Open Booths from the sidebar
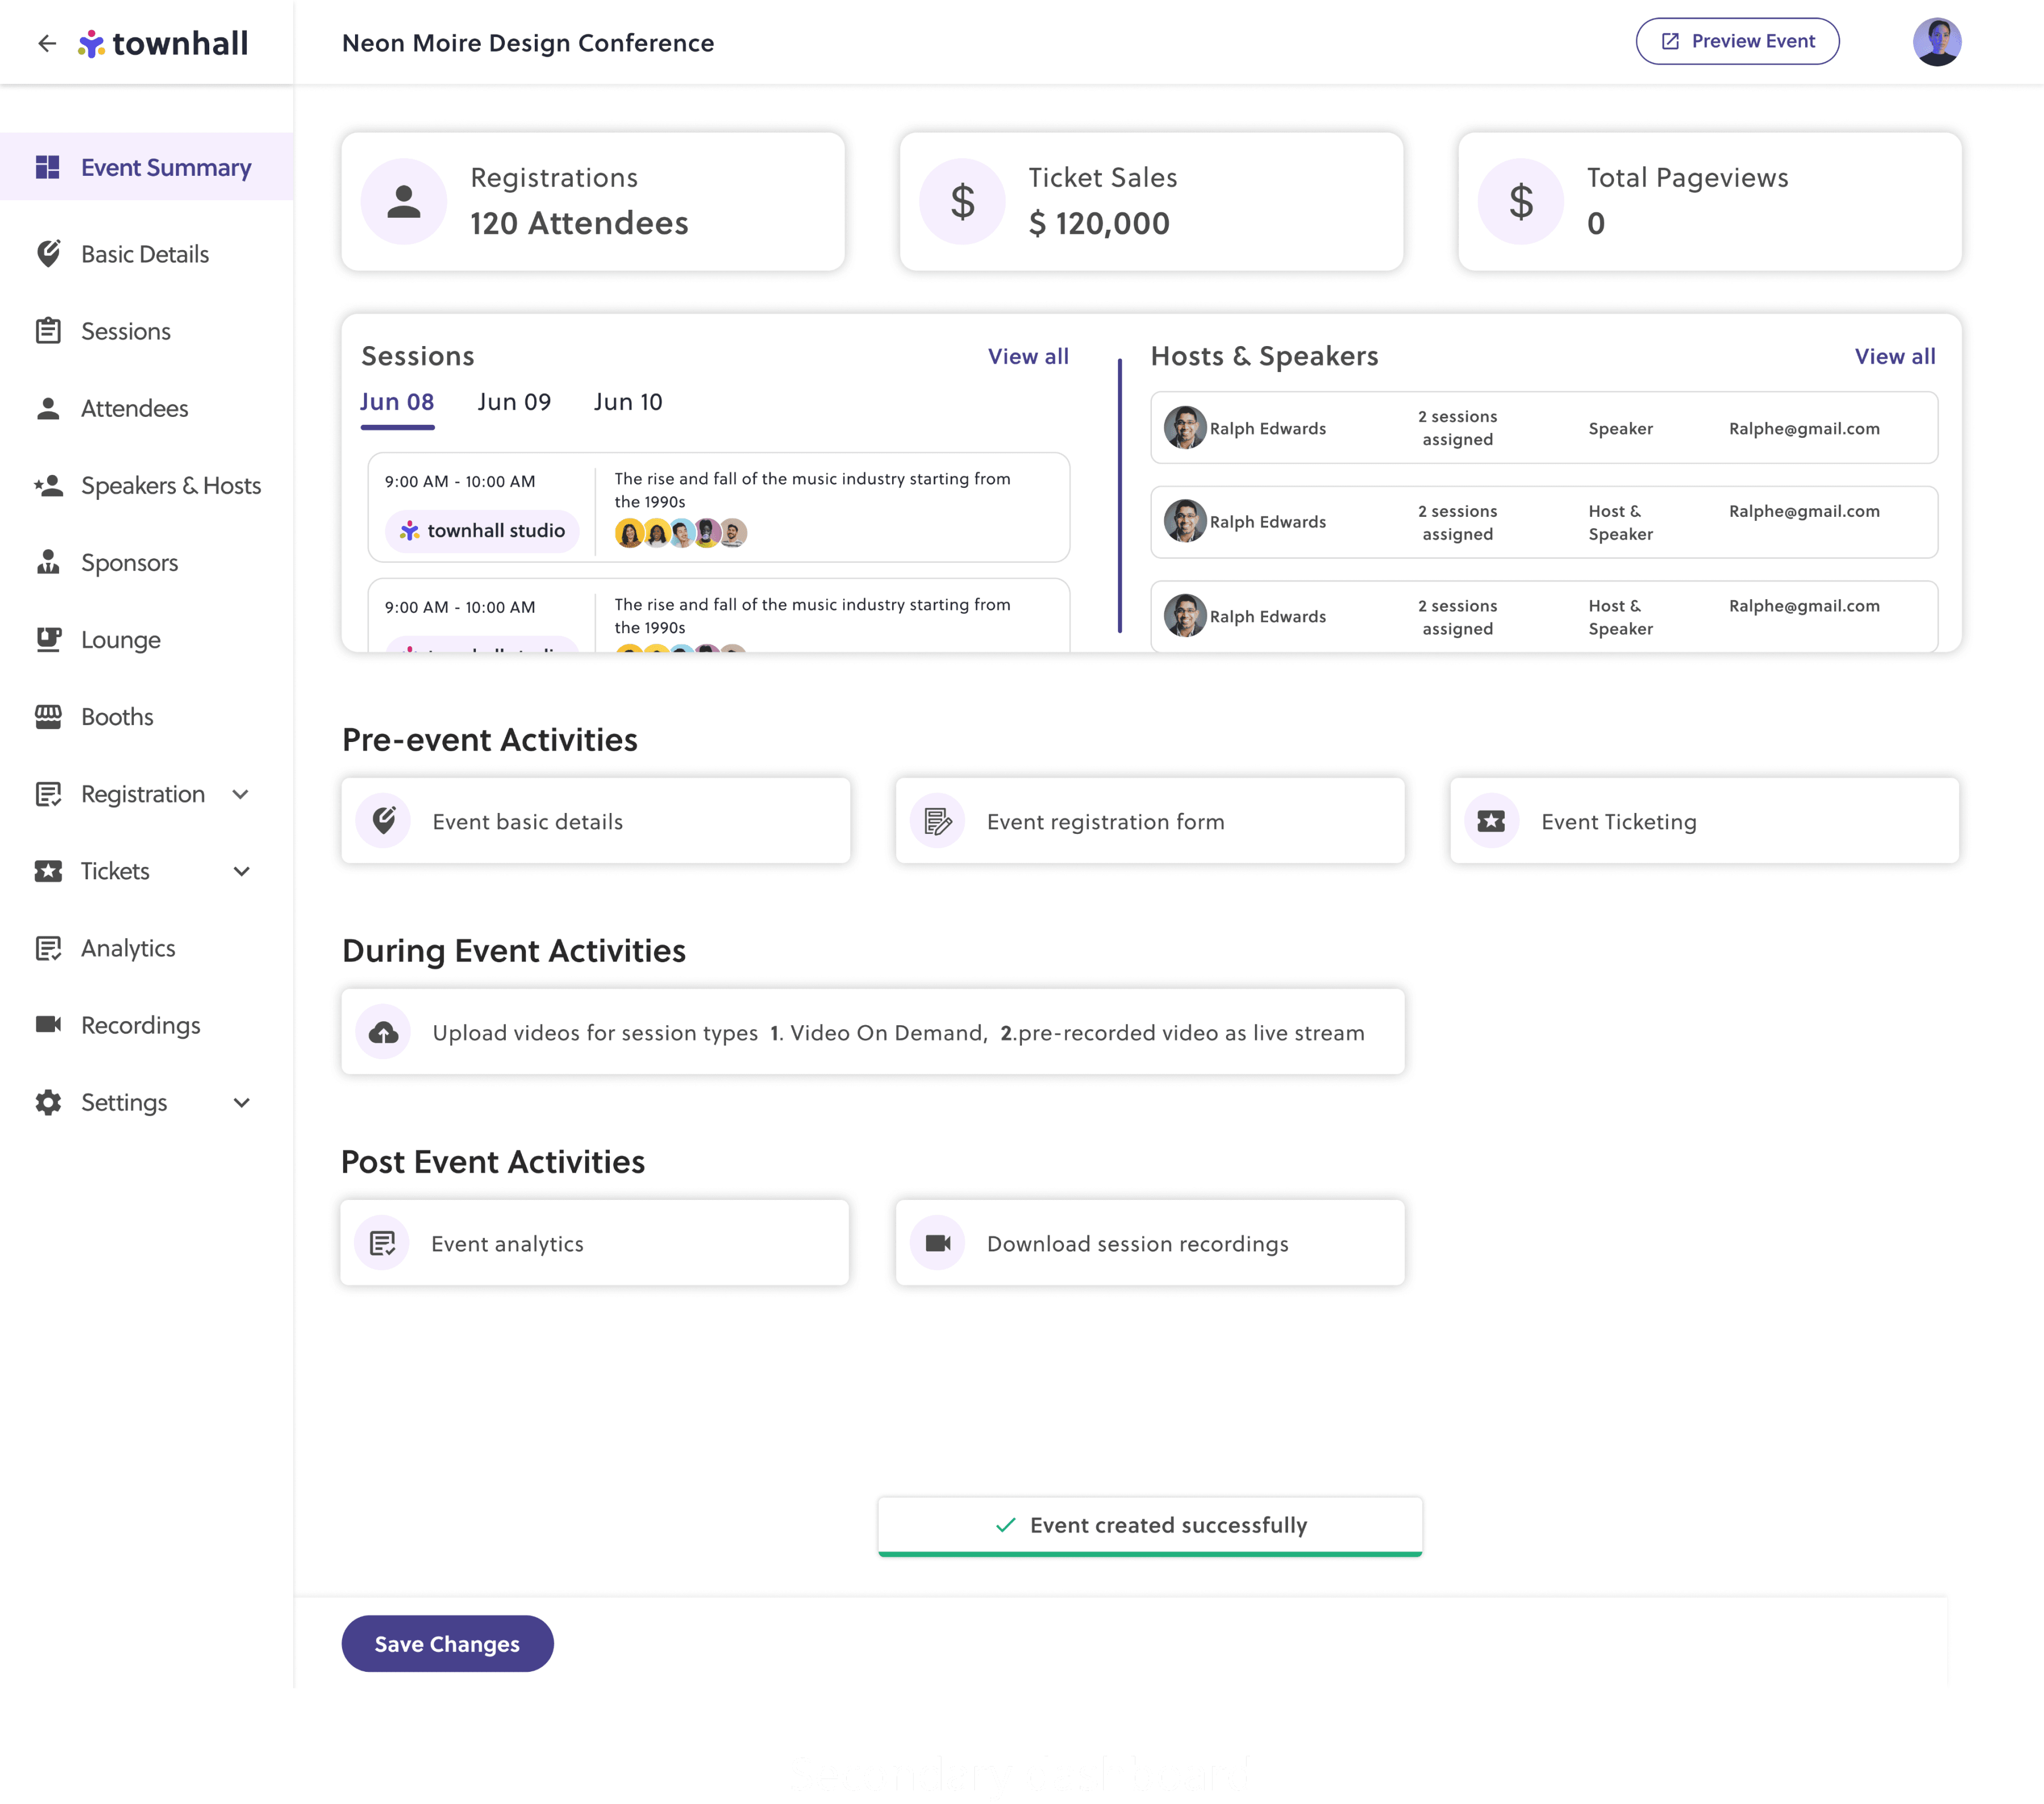Viewport: 2044px width, 1804px height. tap(116, 716)
